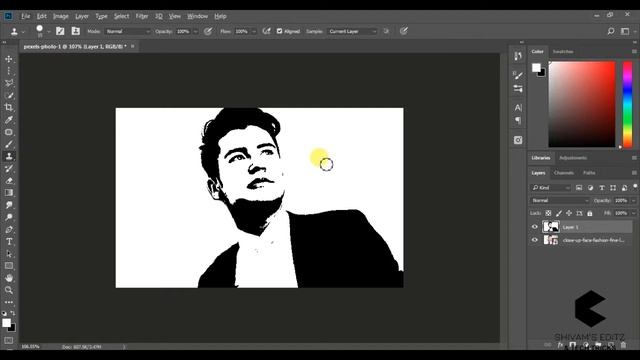Hide Layer 1 with its eye icon
This screenshot has width=640, height=360.
pos(535,227)
